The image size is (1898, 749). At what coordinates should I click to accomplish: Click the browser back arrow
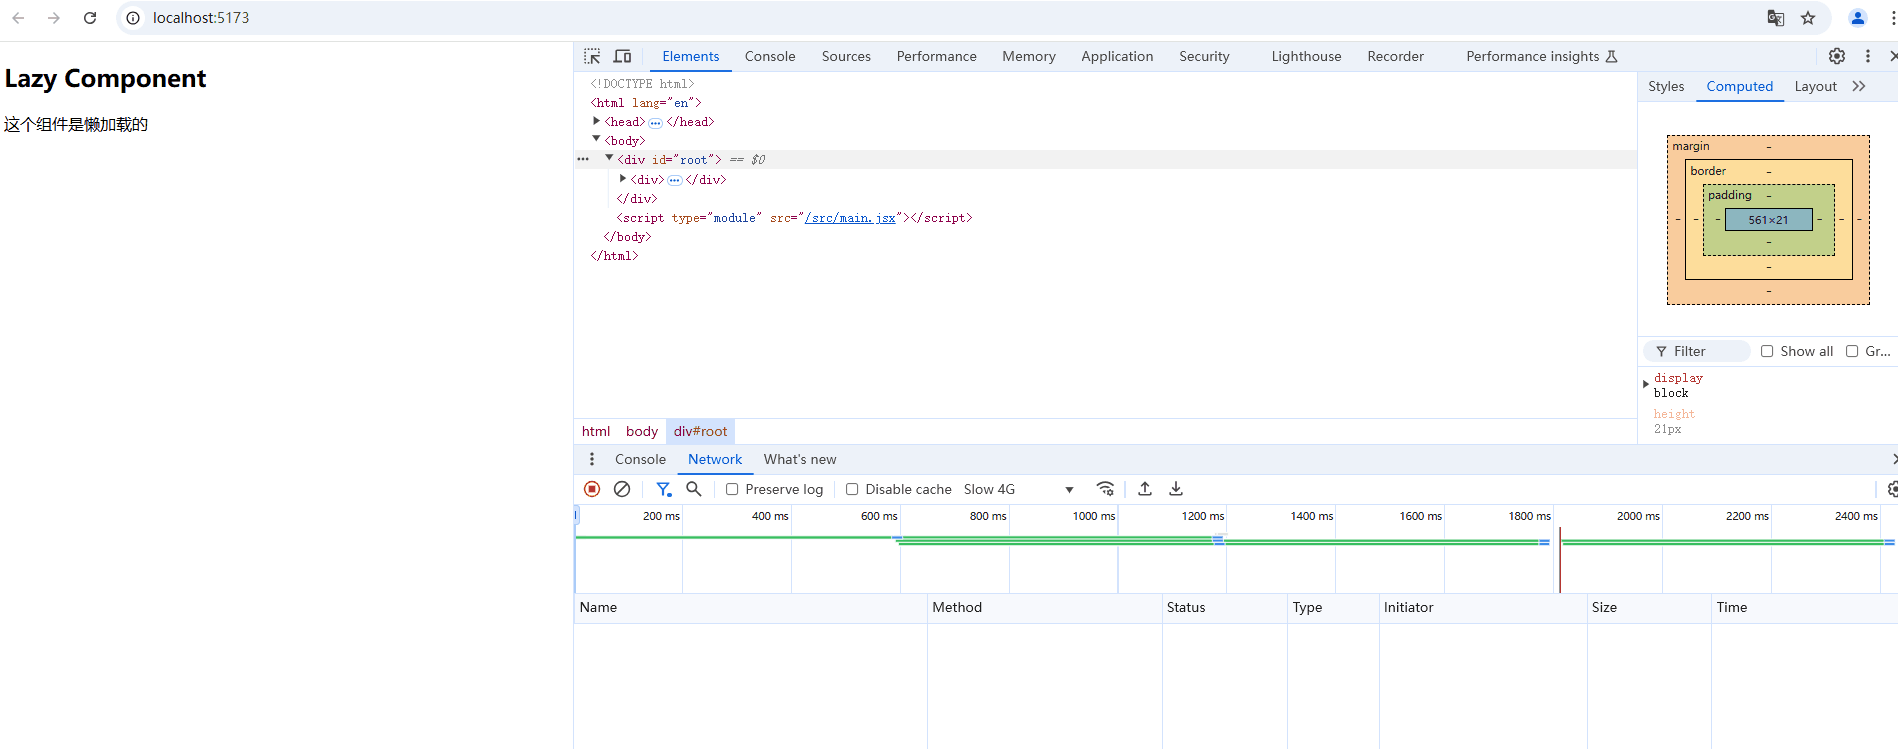(x=18, y=18)
